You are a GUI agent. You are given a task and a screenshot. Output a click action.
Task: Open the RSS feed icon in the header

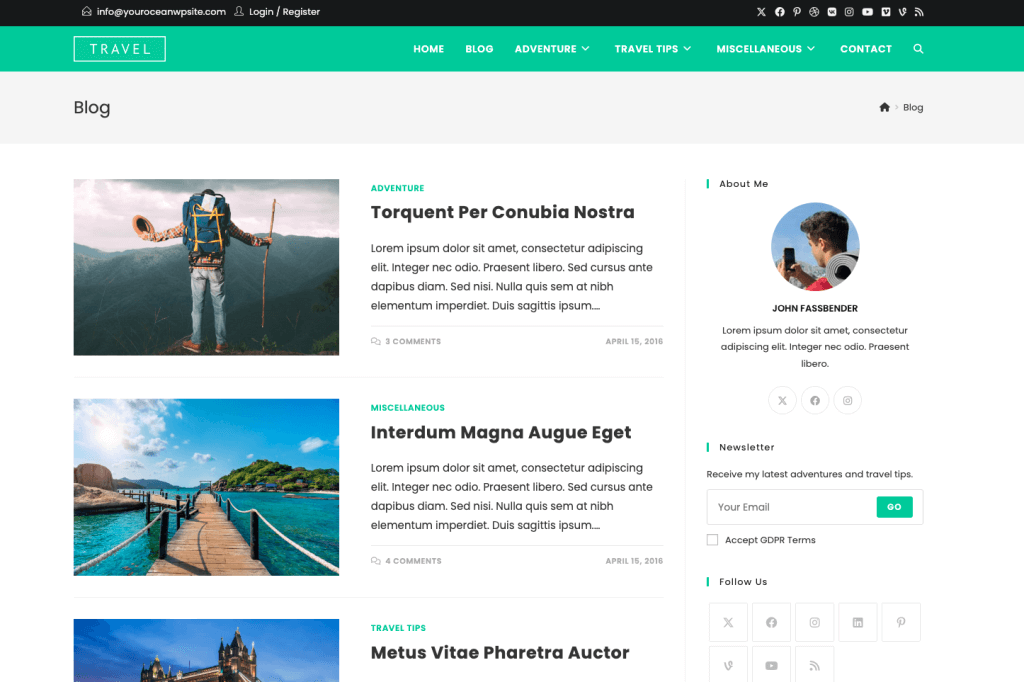[920, 11]
